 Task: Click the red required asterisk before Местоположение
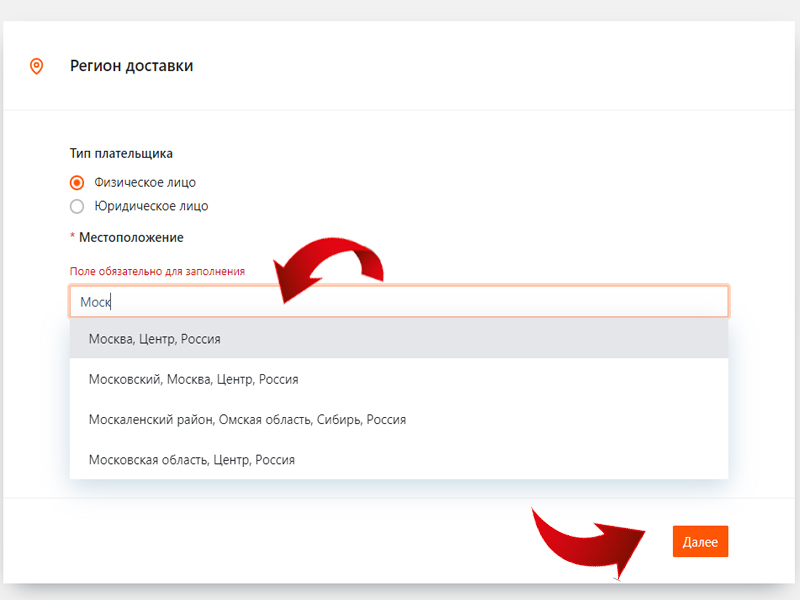click(73, 238)
